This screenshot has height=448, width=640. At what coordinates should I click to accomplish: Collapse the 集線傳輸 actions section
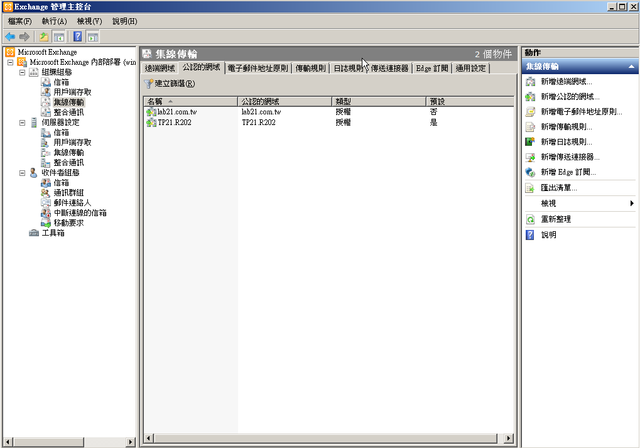(x=631, y=67)
